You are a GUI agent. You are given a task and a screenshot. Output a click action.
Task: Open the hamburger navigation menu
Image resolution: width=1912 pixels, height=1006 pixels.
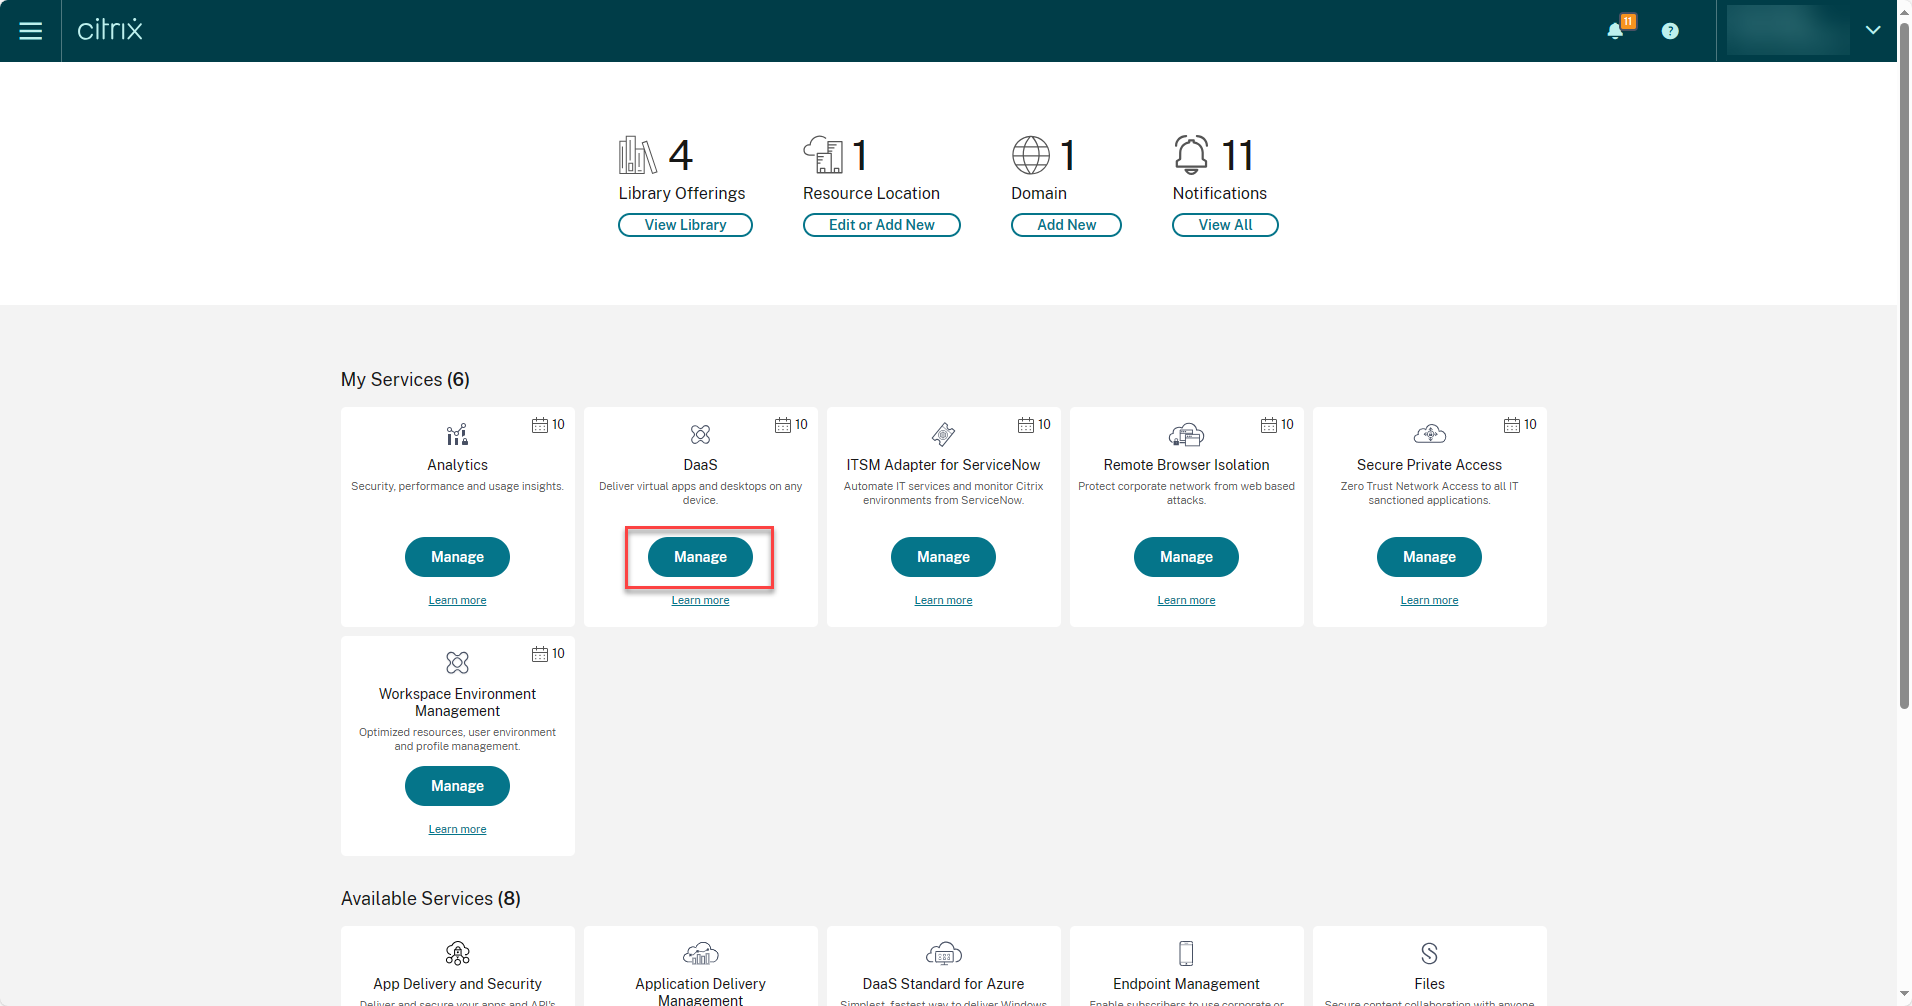tap(31, 31)
